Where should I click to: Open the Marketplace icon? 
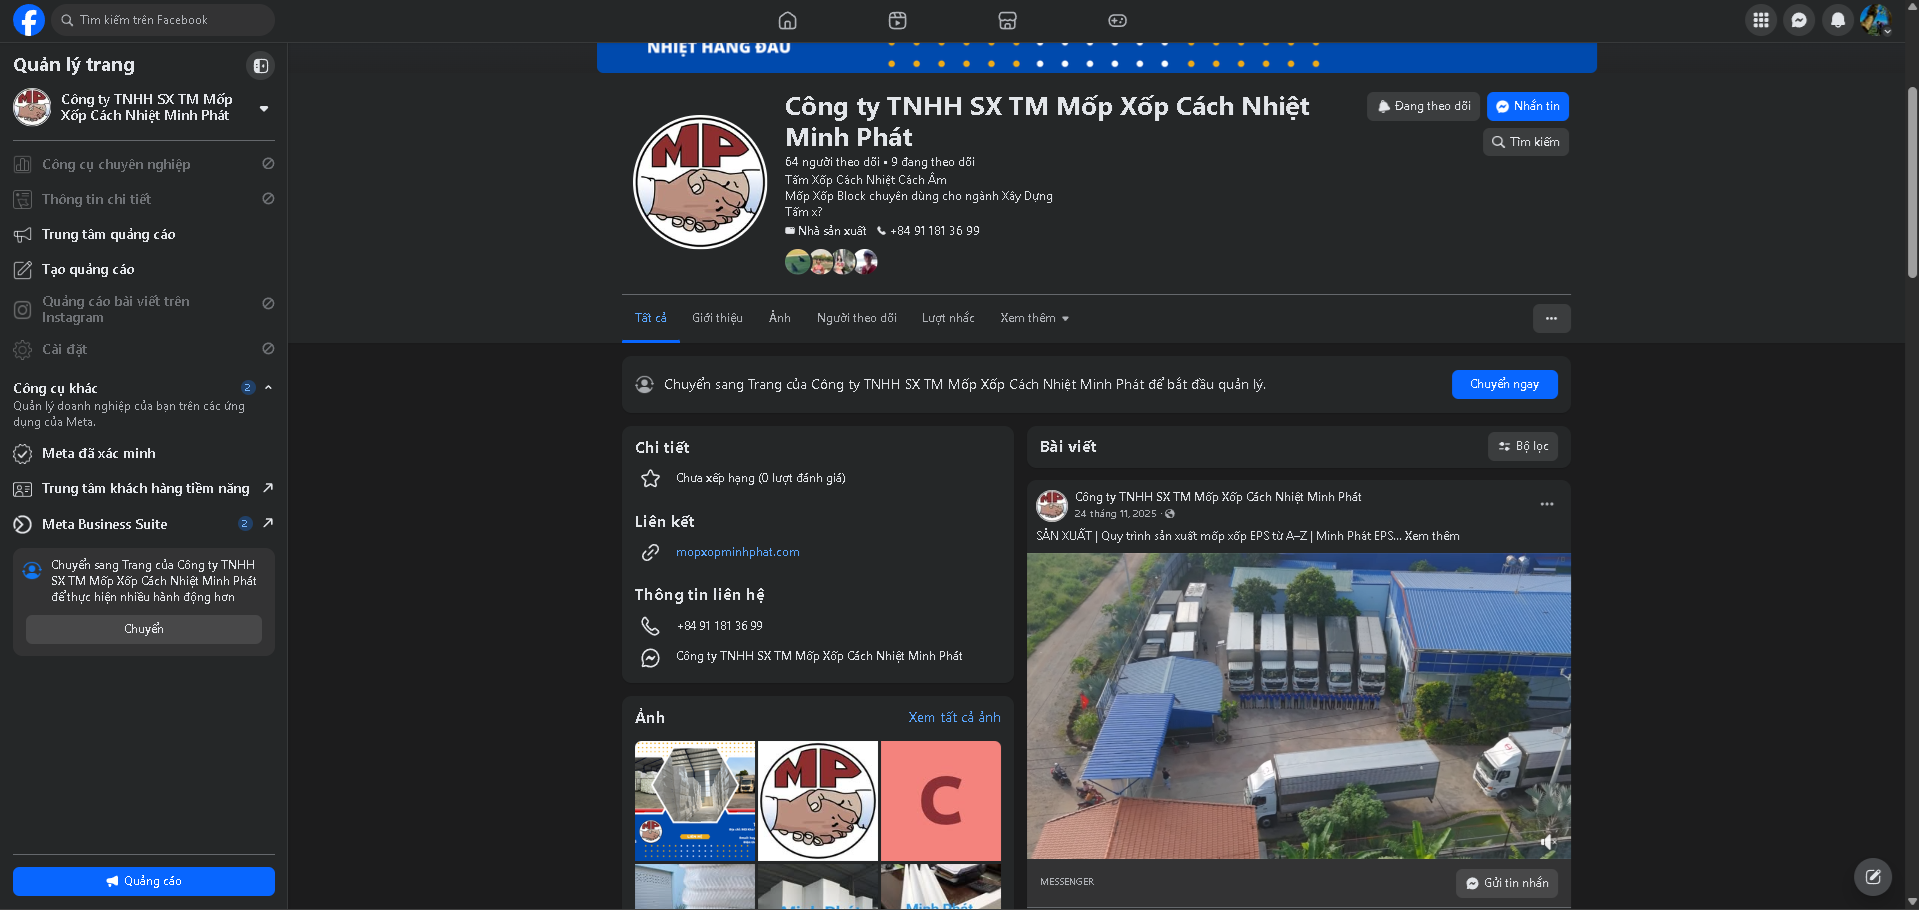tap(1008, 20)
